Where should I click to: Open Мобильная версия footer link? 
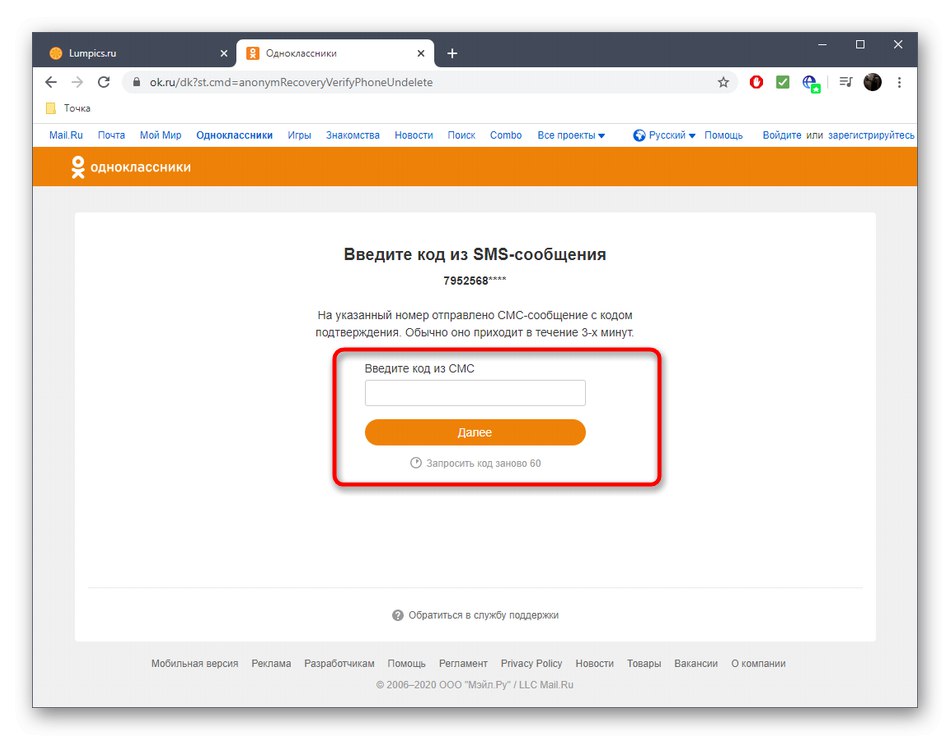(x=194, y=664)
